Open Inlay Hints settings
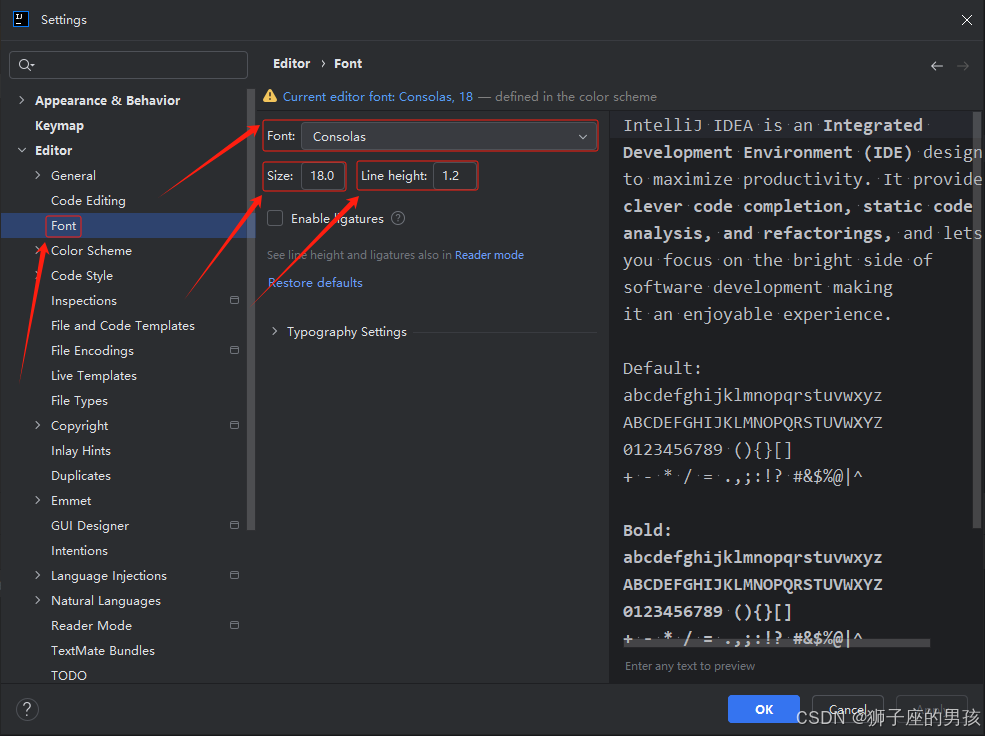 pyautogui.click(x=80, y=450)
